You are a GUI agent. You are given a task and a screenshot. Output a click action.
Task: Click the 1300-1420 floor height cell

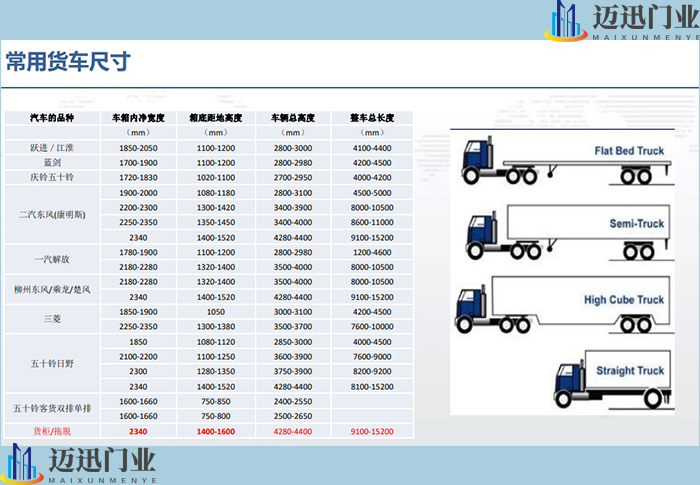(216, 207)
